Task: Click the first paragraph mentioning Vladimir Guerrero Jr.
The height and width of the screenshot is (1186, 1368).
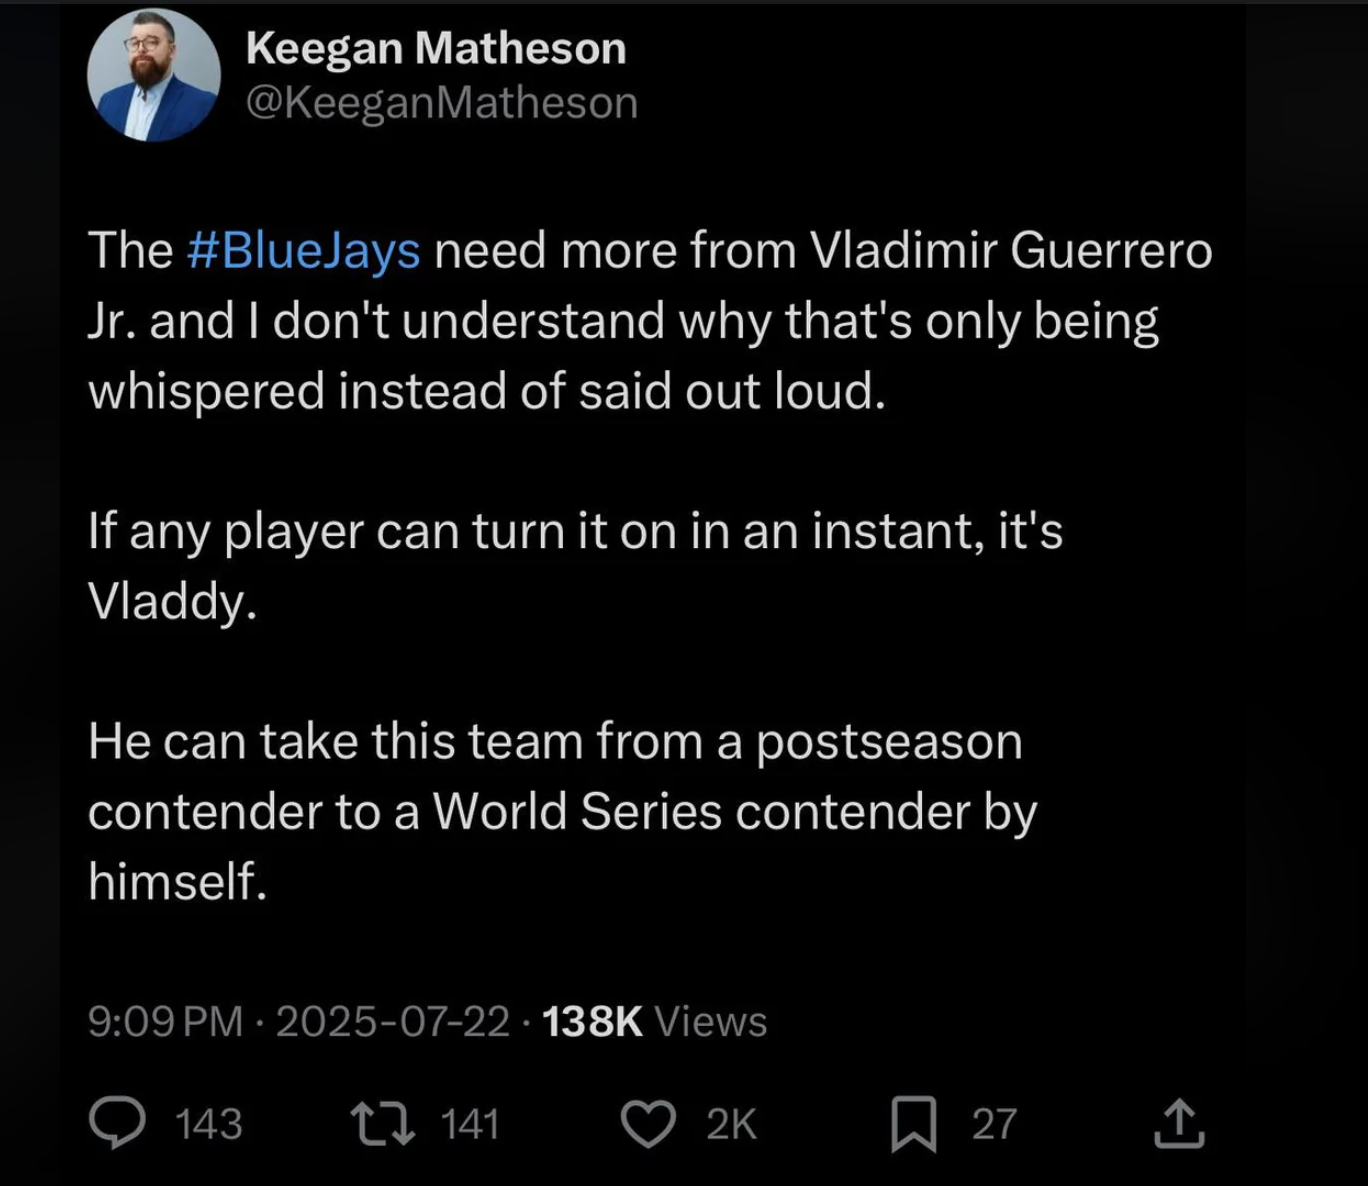Action: click(x=622, y=320)
